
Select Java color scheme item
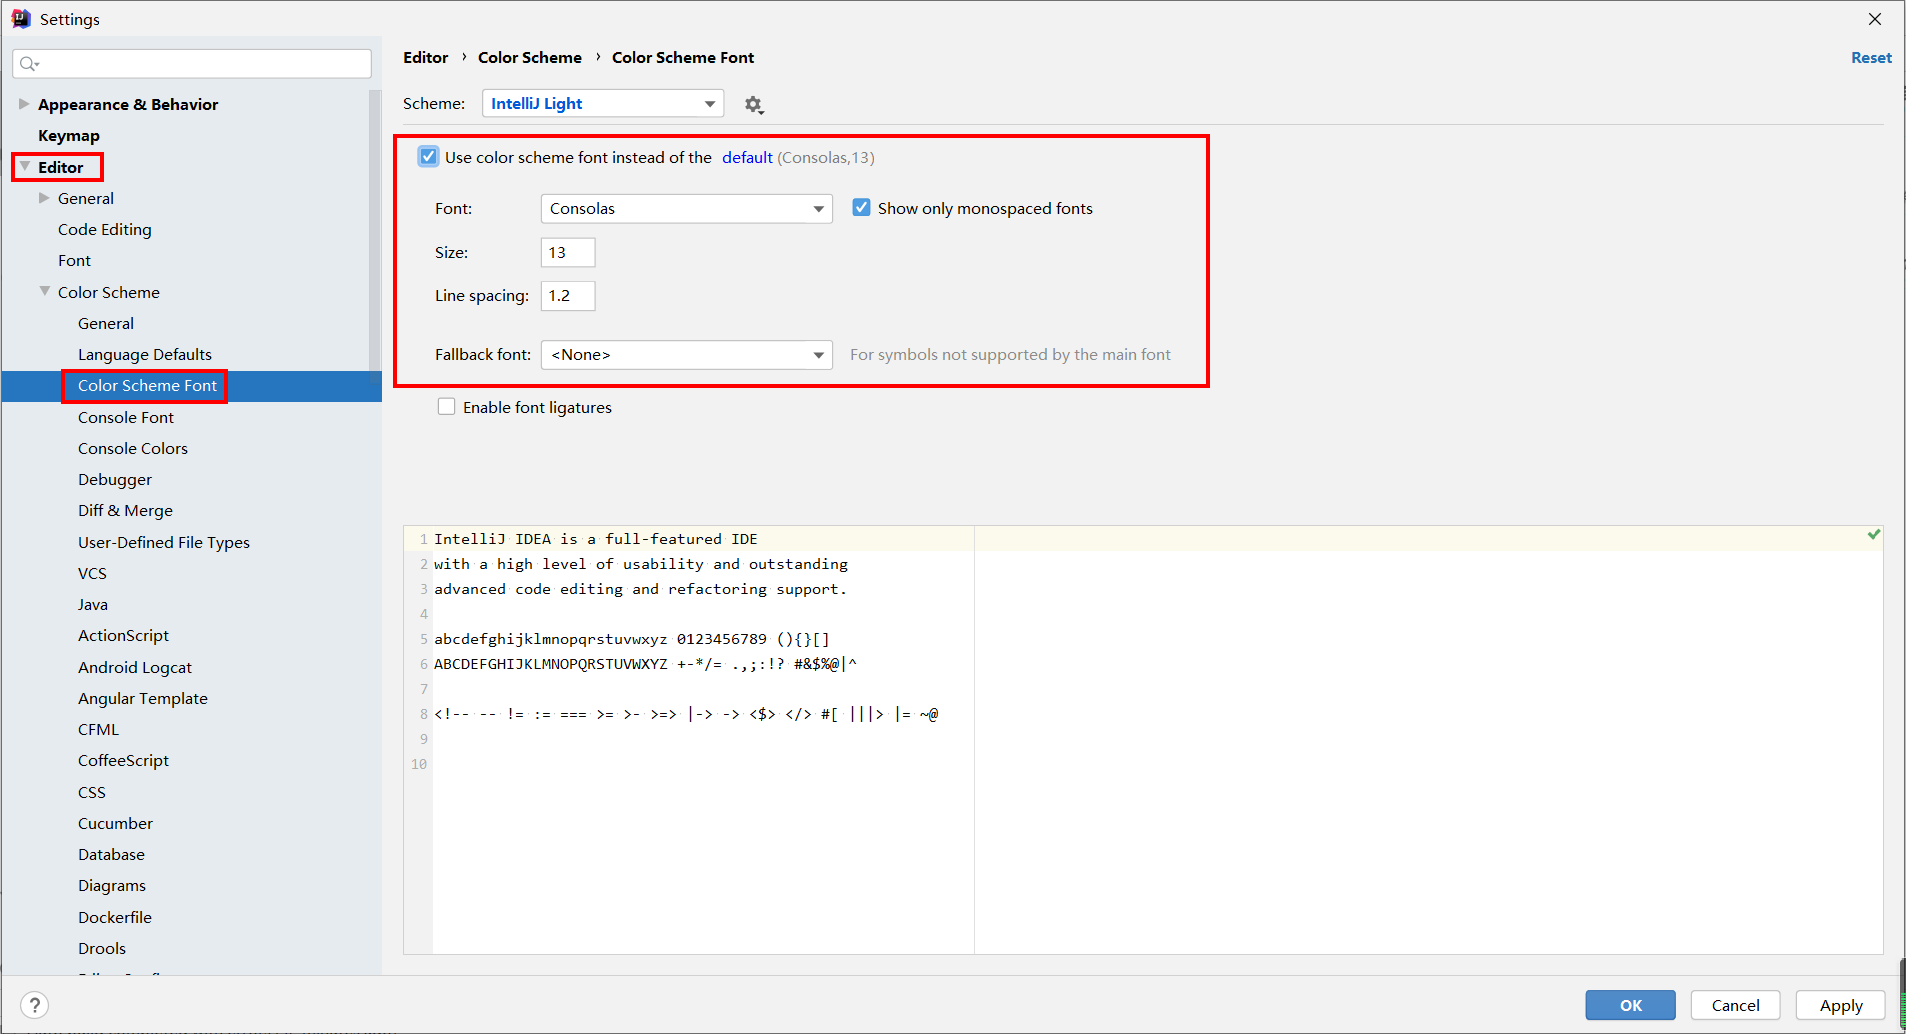[93, 605]
